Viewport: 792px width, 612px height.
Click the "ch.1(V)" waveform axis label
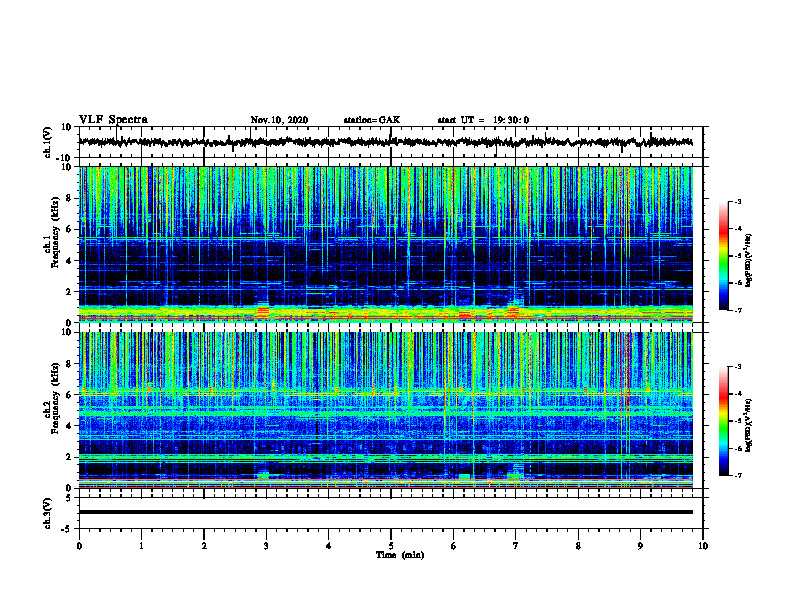click(47, 142)
